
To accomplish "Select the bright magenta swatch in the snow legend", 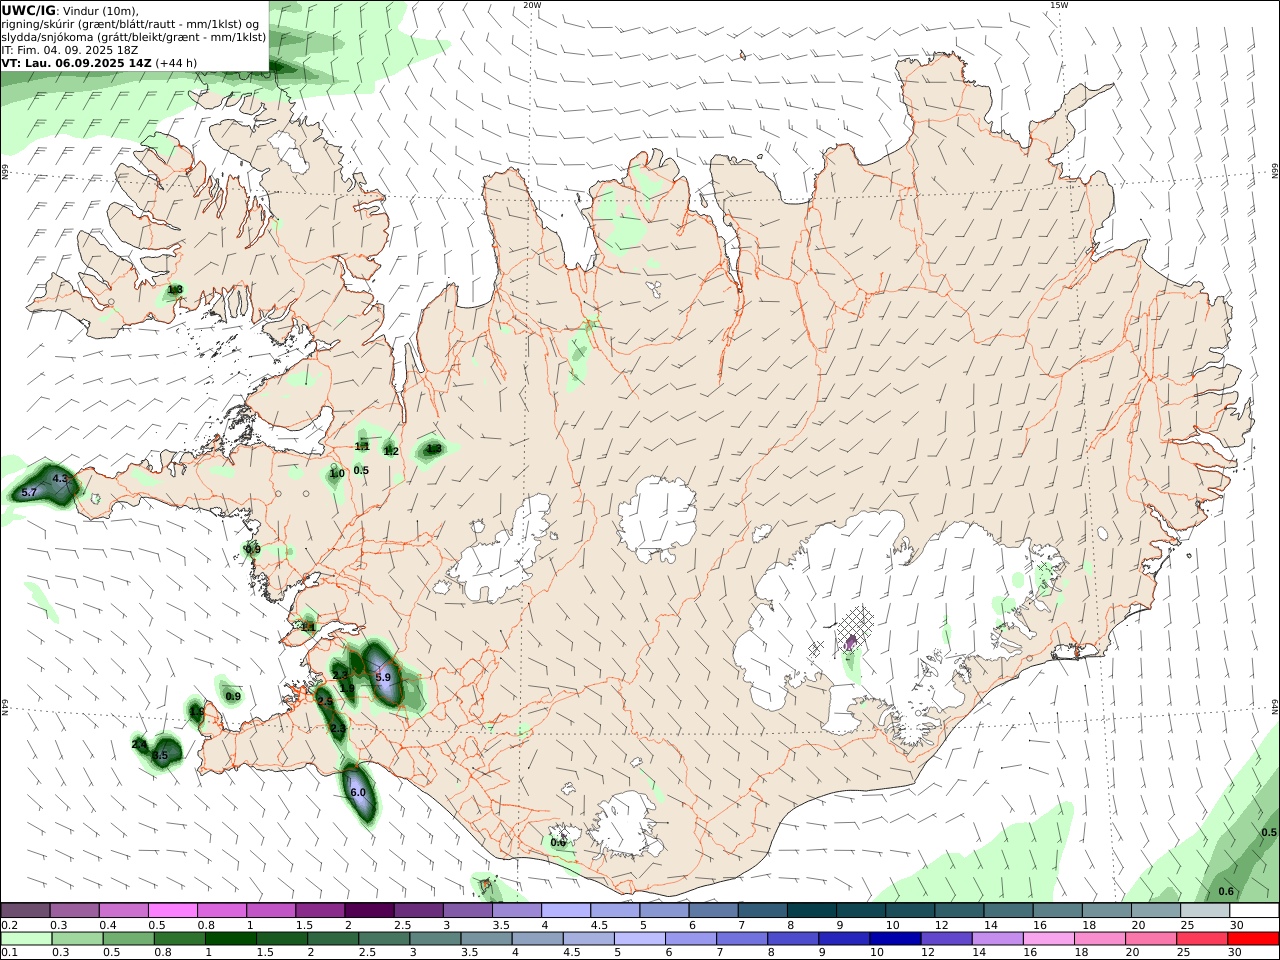I will 173,911.
